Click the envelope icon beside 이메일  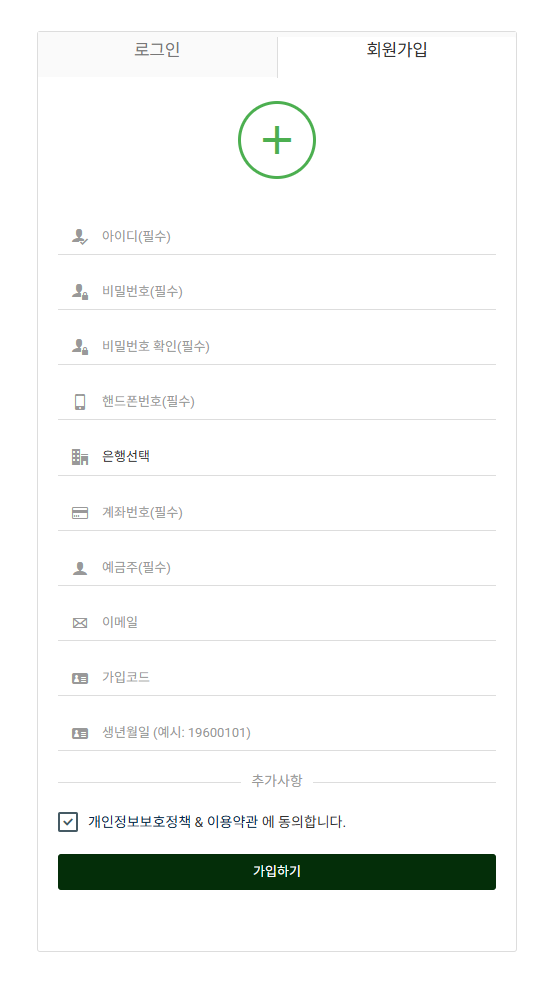click(x=80, y=623)
